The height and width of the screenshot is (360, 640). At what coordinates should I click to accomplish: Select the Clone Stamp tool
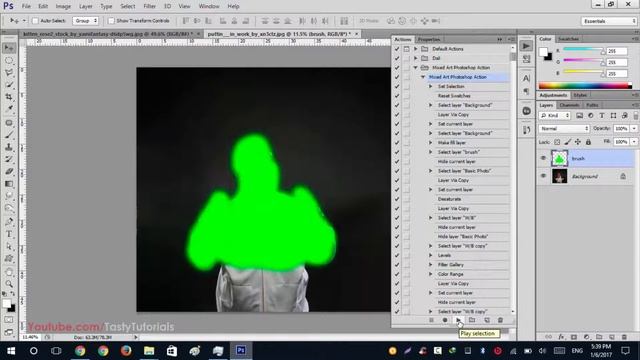coord(9,147)
